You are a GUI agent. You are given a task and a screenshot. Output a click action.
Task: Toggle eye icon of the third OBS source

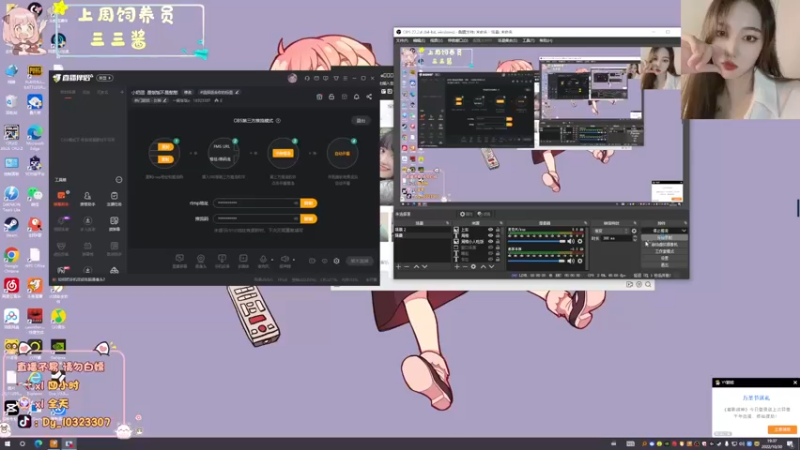[490, 241]
